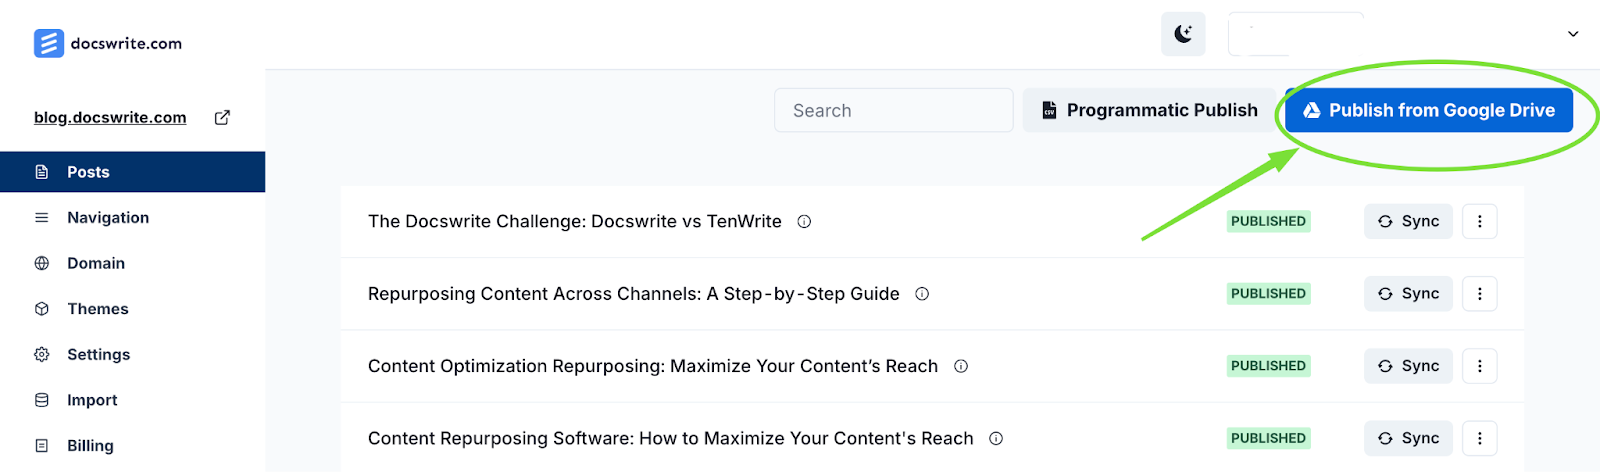Open three-dot menu for Docswrite vs TenWrite post
The image size is (1600, 472).
pyautogui.click(x=1480, y=221)
